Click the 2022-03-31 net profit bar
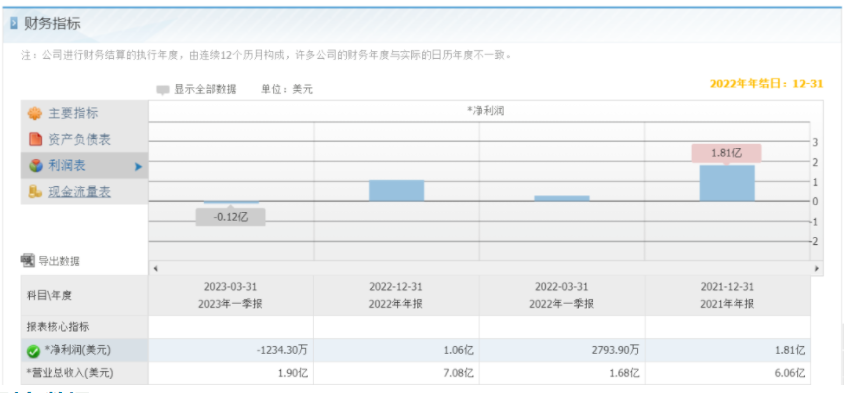The image size is (845, 393). pos(562,198)
